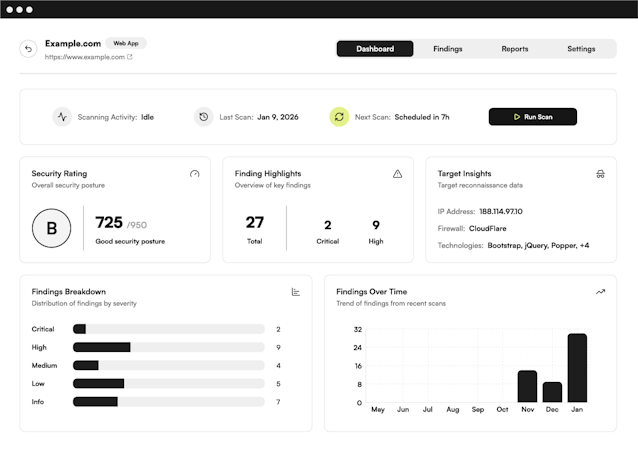Click the CloudFlare firewall value
Screen dimensions: 638x450
coord(487,228)
